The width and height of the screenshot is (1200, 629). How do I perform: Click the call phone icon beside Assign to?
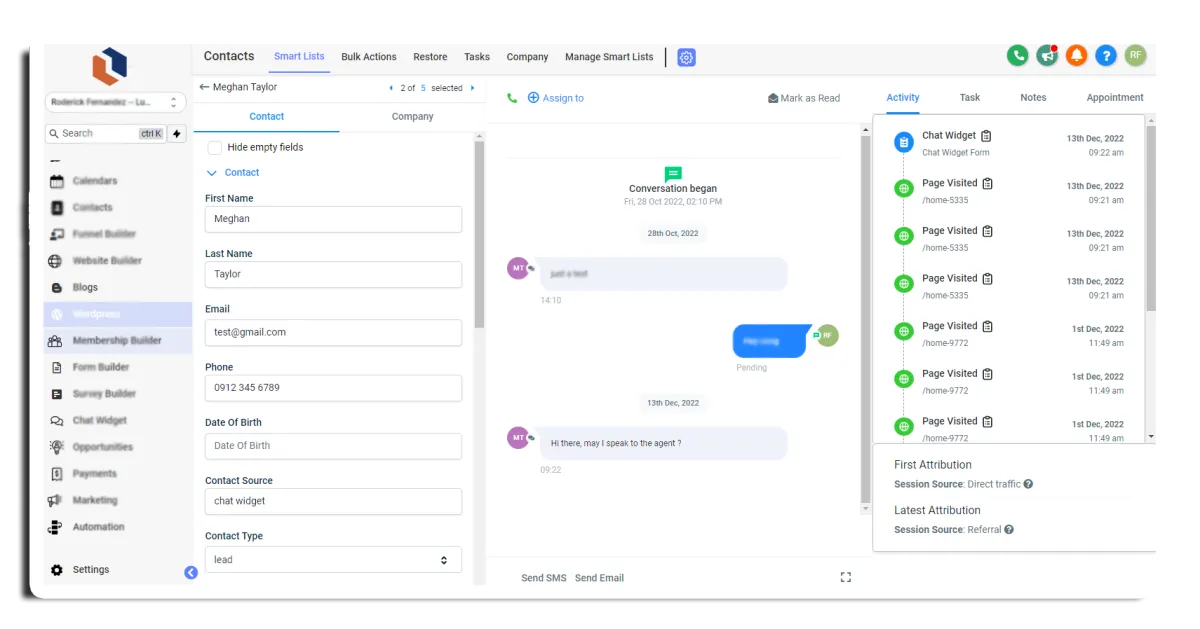pyautogui.click(x=512, y=98)
